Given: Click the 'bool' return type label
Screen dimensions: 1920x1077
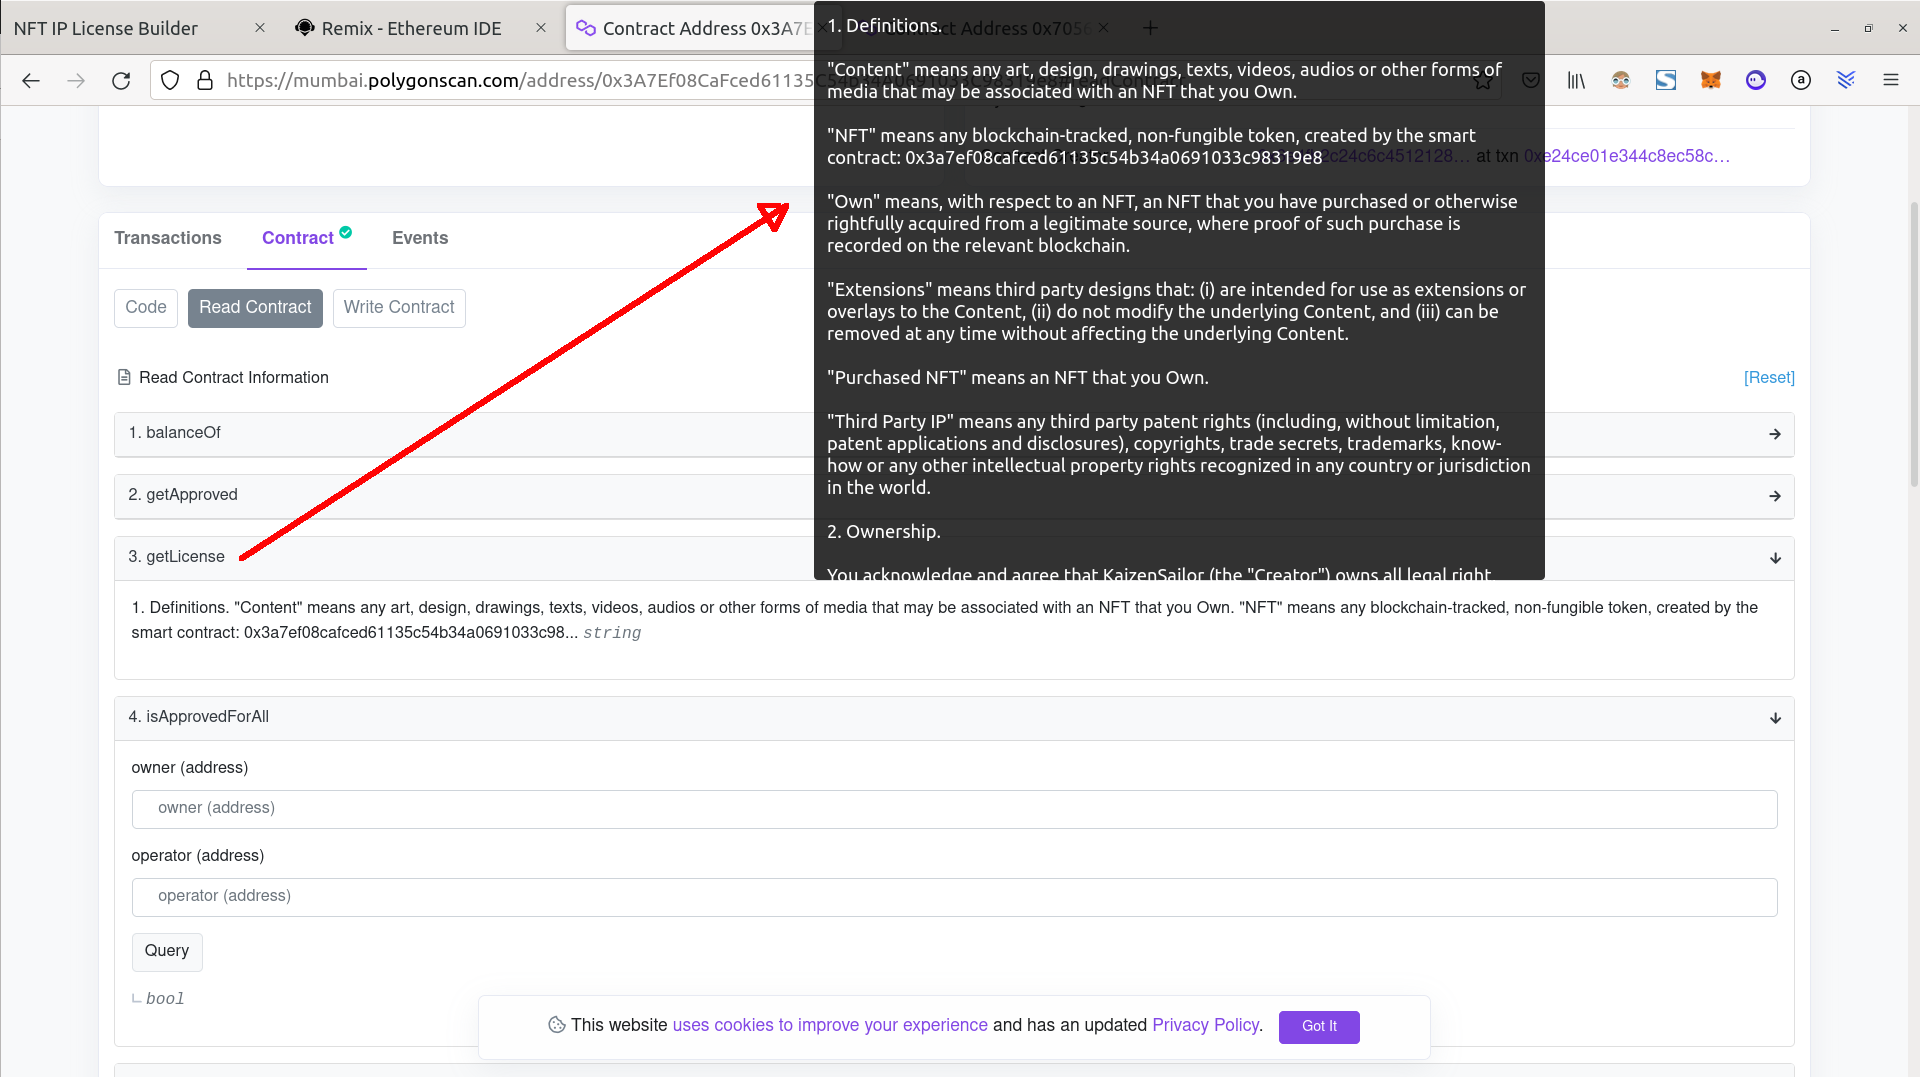Looking at the screenshot, I should [x=165, y=999].
